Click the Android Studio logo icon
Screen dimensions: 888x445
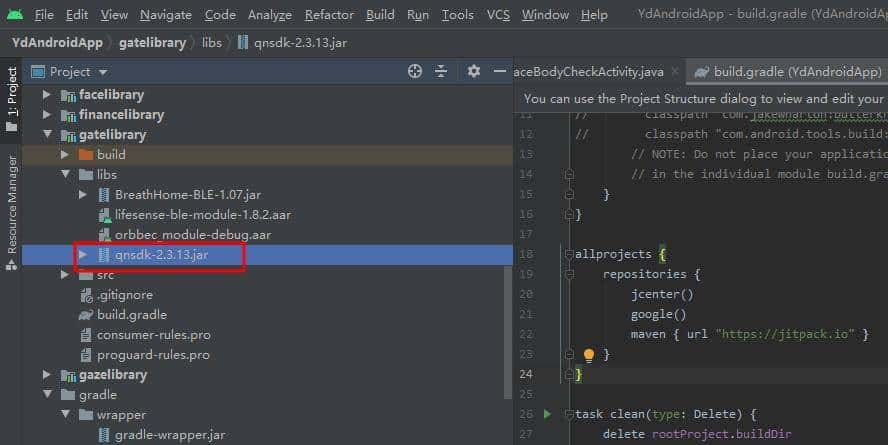(x=15, y=15)
